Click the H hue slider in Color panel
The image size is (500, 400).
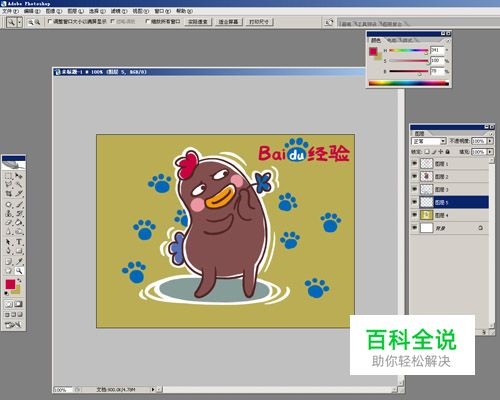408,51
